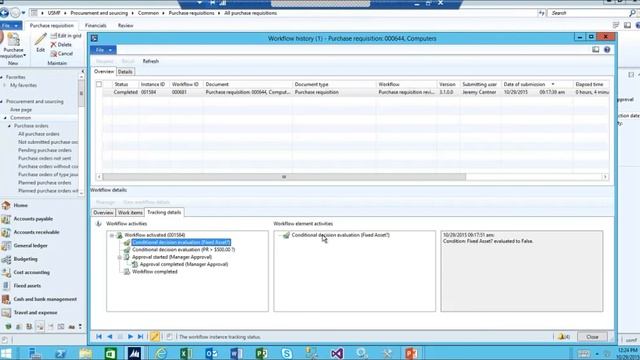This screenshot has width=640, height=360.
Task: Switch to Purchase requisition ribbon tab
Action: tap(51, 26)
